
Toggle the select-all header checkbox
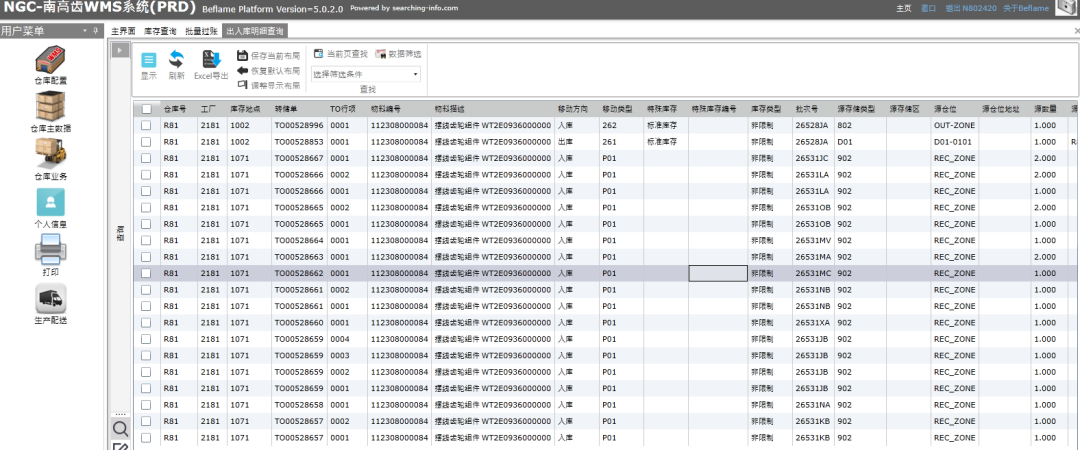tap(146, 109)
